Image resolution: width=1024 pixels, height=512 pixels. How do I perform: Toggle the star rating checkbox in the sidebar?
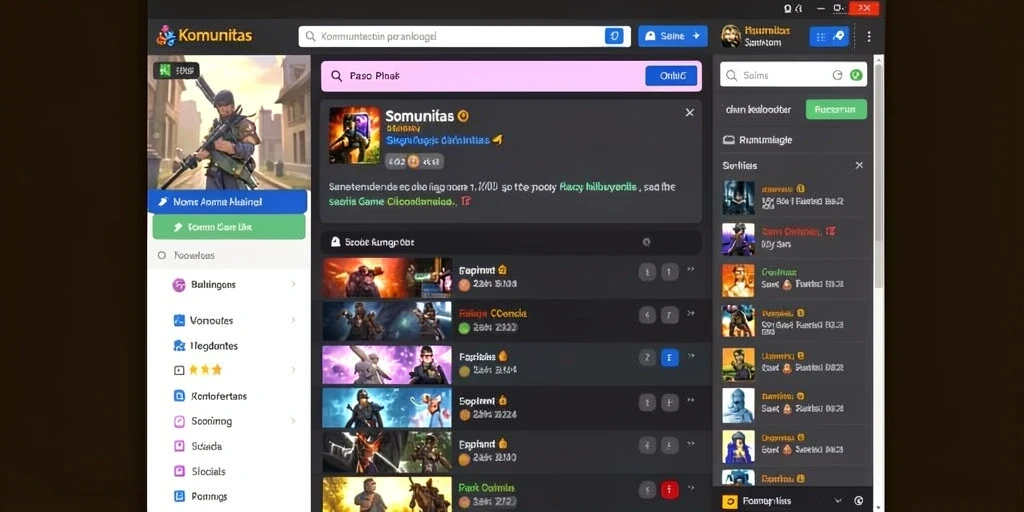pos(179,370)
